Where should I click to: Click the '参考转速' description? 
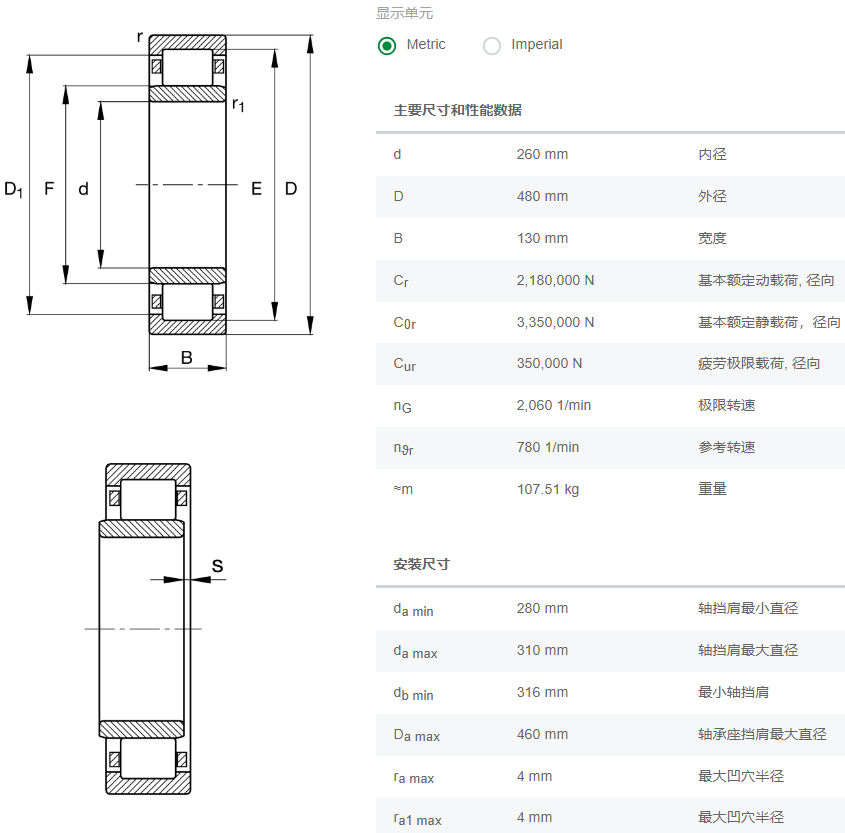pos(726,447)
